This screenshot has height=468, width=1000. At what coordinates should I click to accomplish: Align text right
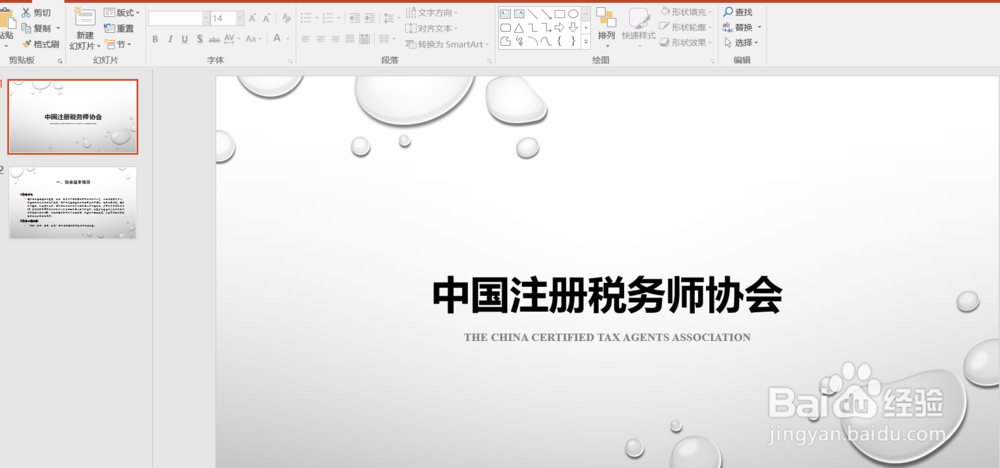point(335,39)
